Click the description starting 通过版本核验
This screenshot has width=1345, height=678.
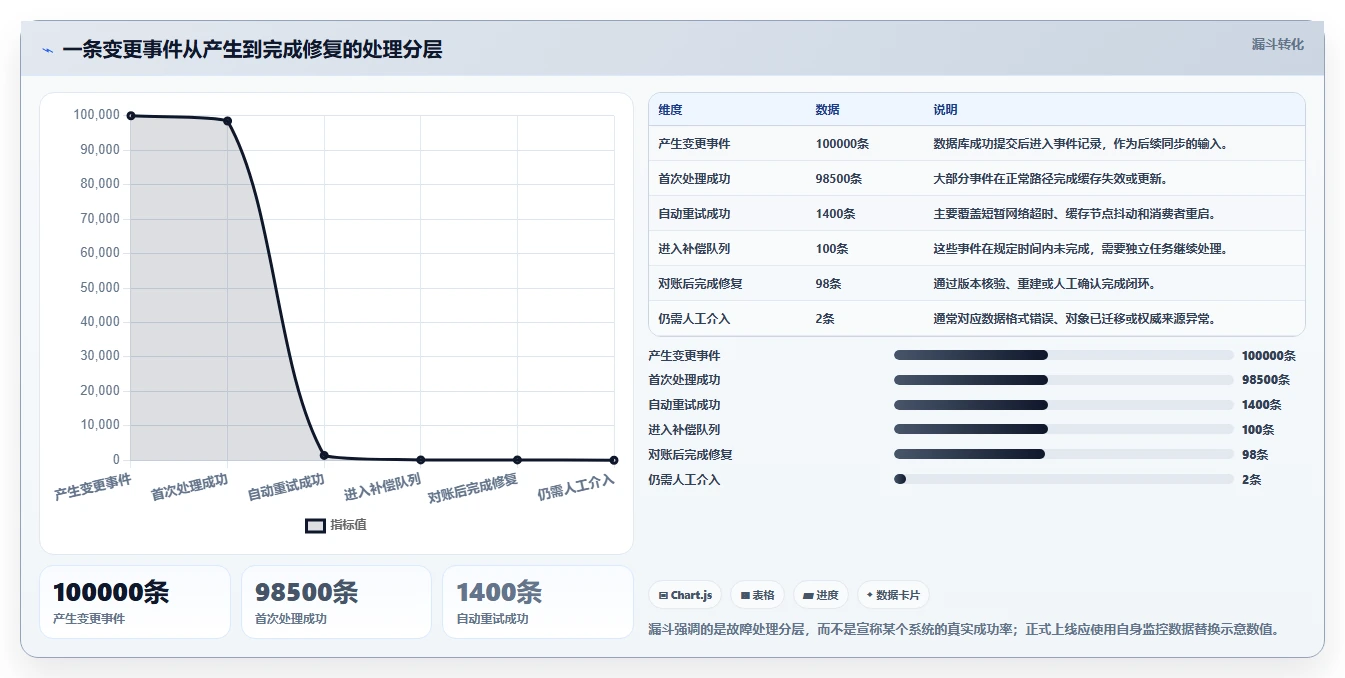(x=1045, y=284)
